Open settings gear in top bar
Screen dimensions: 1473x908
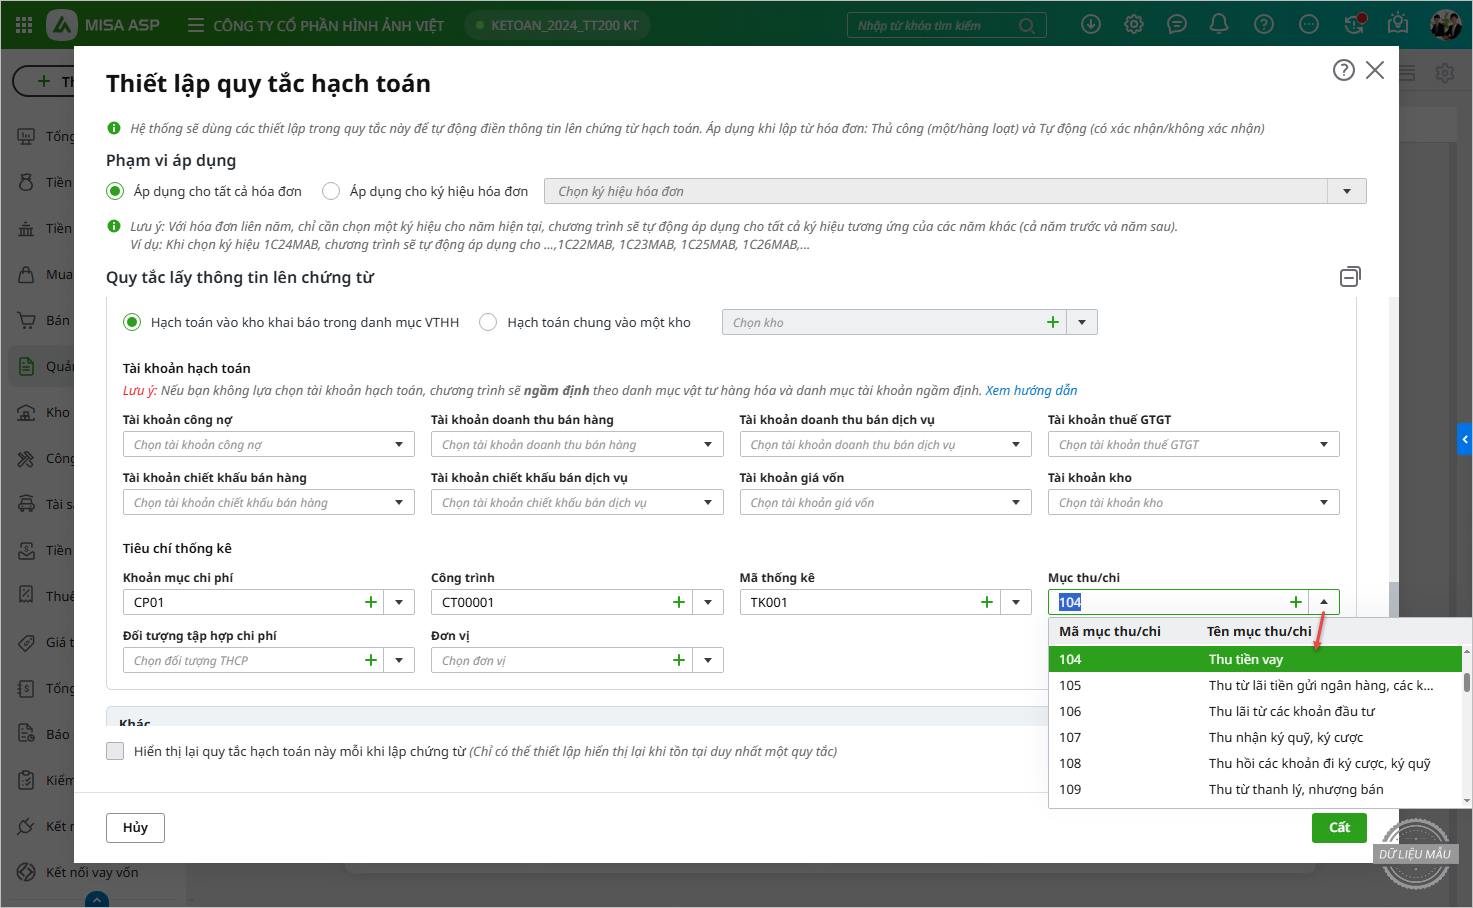click(x=1133, y=24)
